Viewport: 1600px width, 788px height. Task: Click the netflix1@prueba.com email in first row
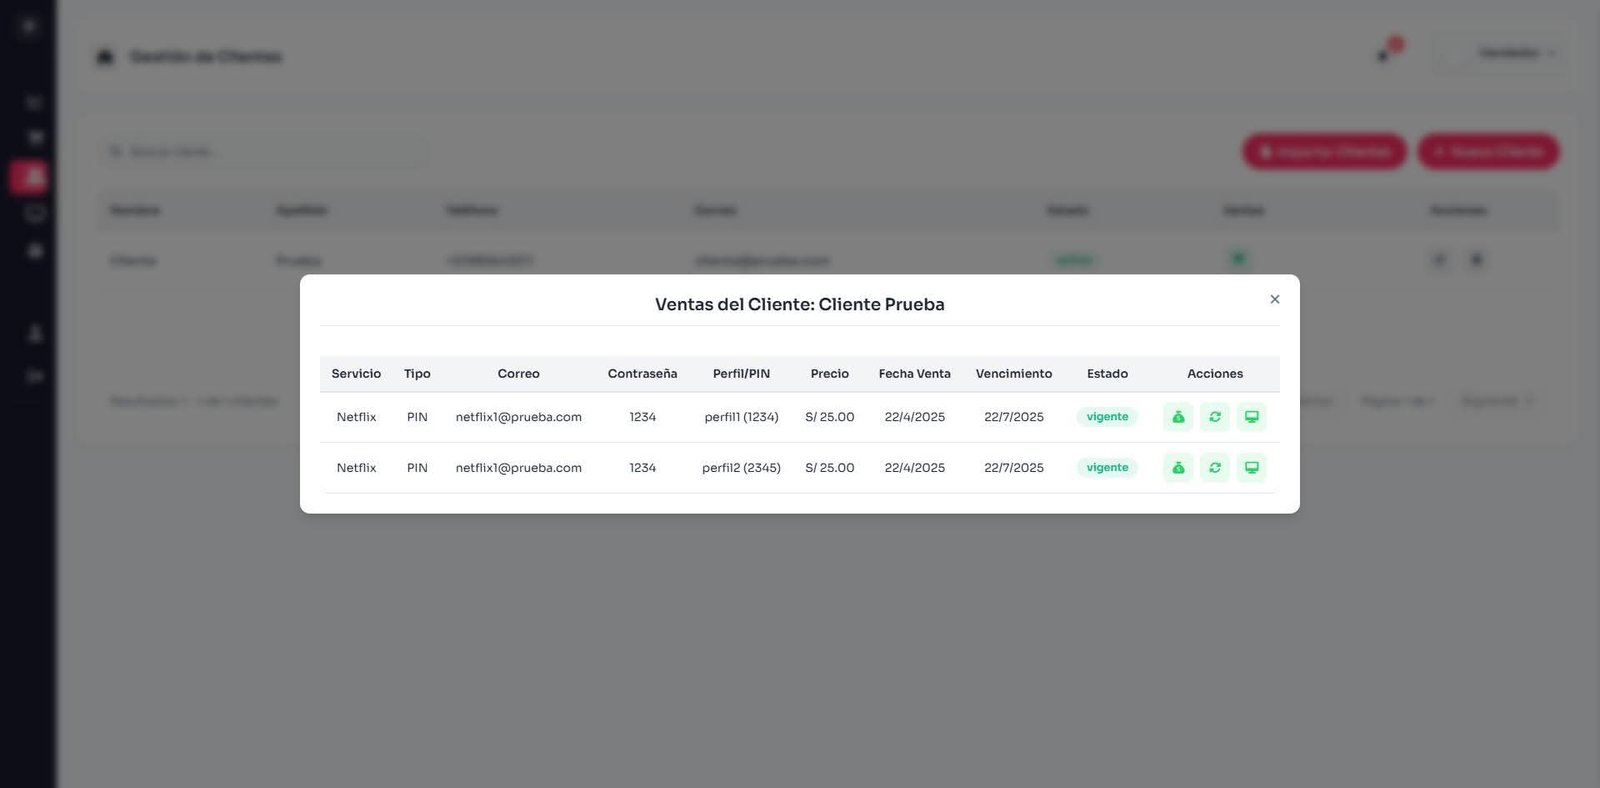click(518, 417)
